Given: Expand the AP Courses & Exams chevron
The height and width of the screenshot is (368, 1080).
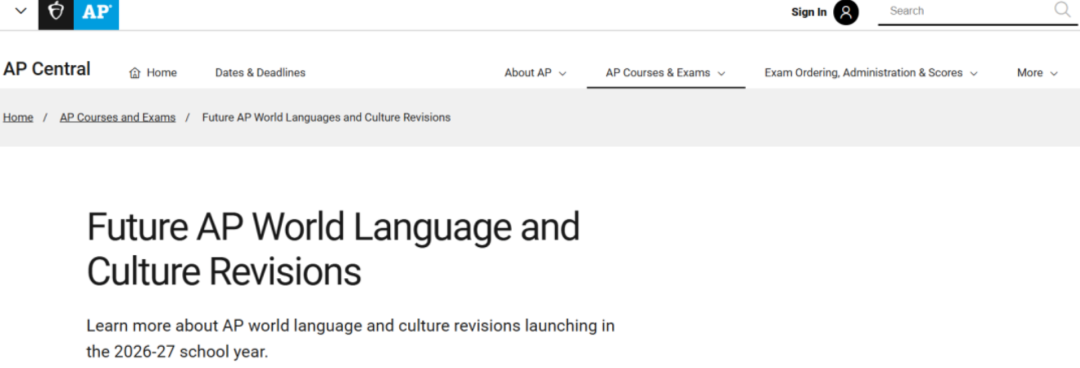Looking at the screenshot, I should (x=721, y=73).
